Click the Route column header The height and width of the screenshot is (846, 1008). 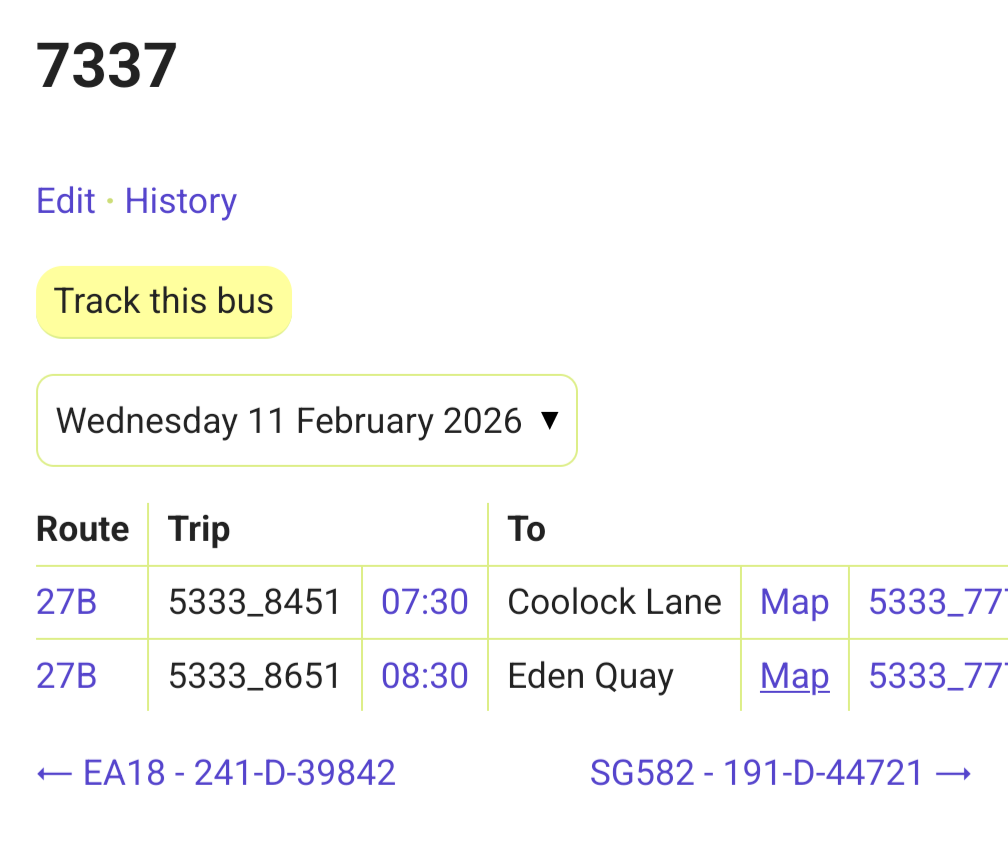(82, 529)
